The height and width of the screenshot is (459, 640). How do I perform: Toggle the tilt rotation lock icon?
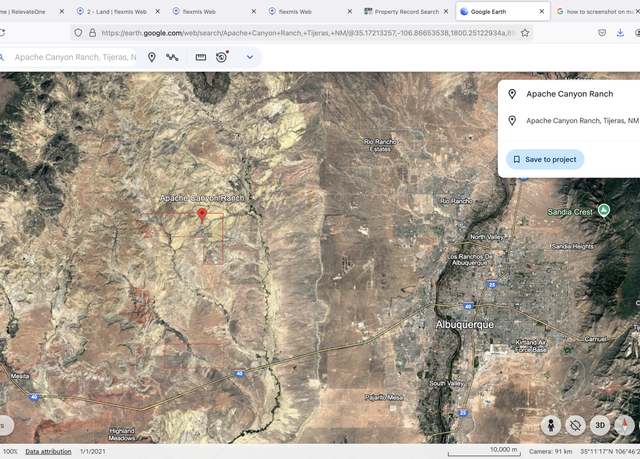(576, 426)
